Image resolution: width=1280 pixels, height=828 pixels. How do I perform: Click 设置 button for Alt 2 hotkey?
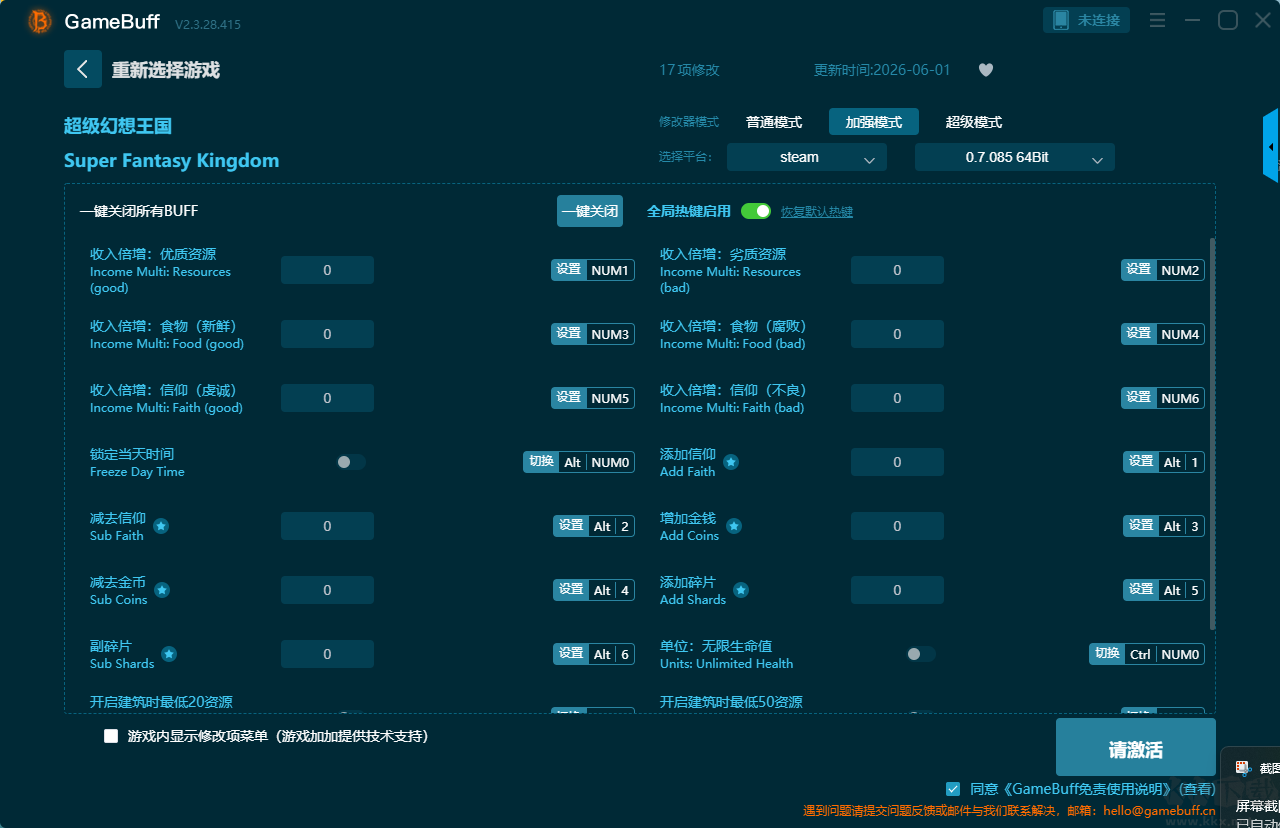tap(571, 526)
